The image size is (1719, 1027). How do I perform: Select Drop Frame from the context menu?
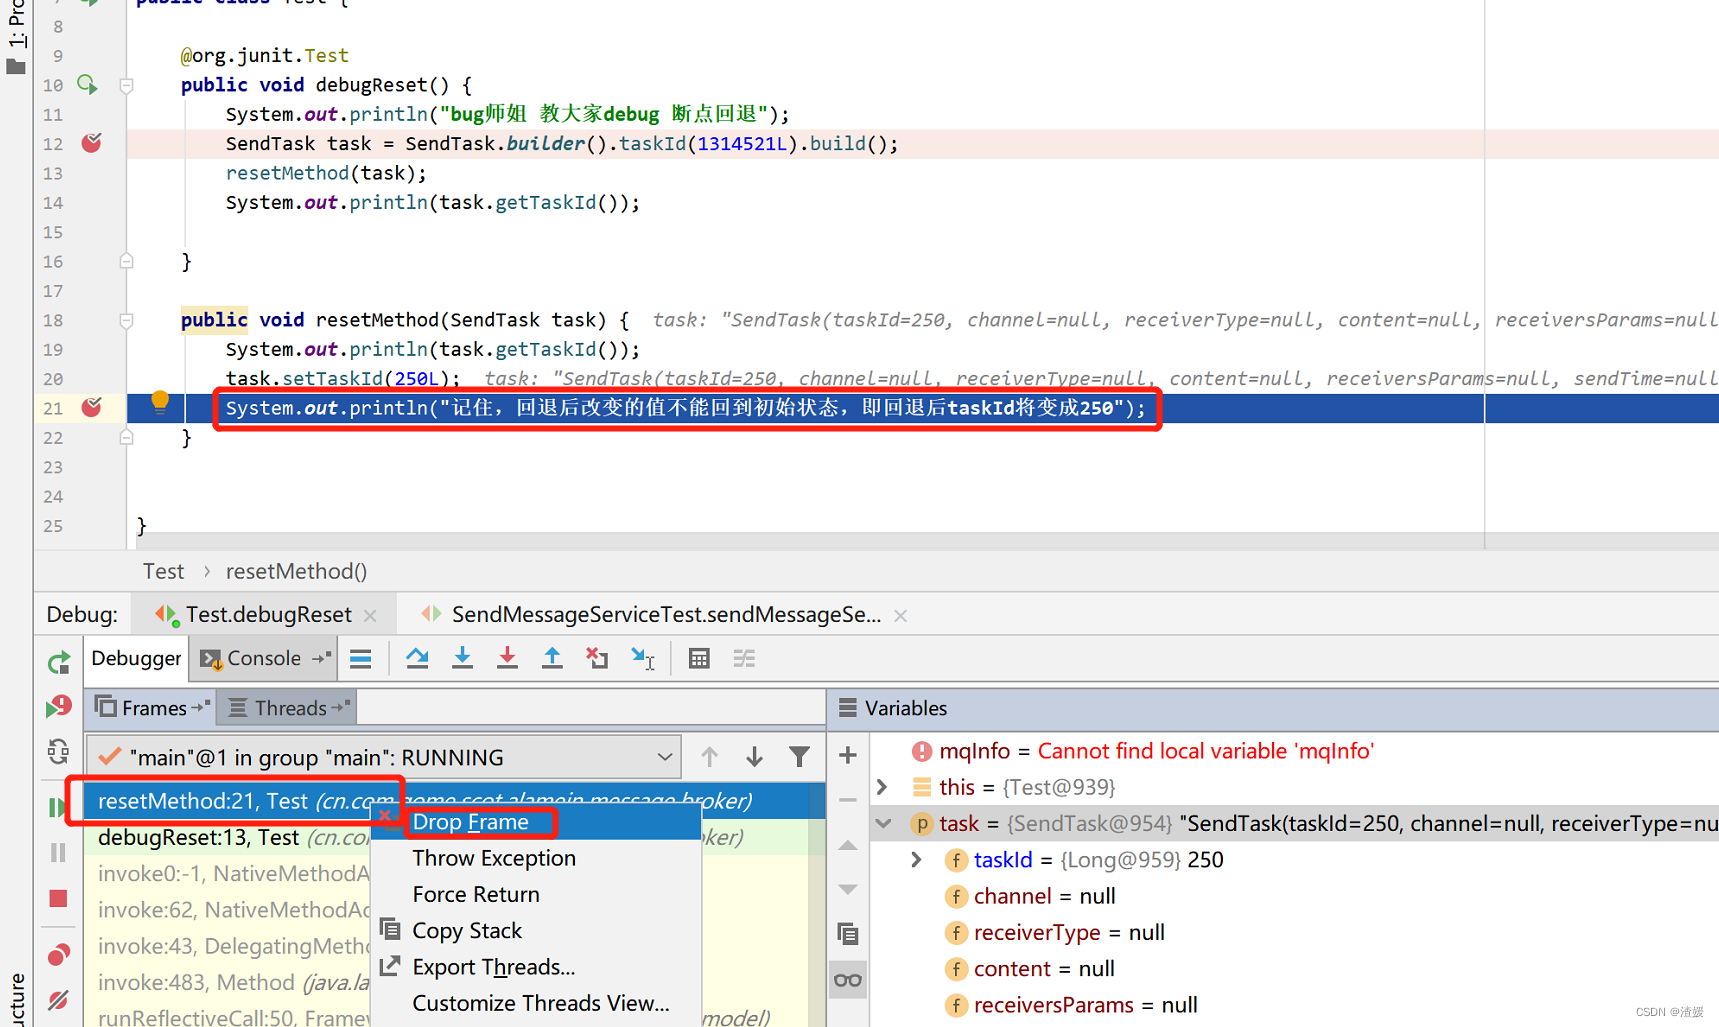(470, 821)
